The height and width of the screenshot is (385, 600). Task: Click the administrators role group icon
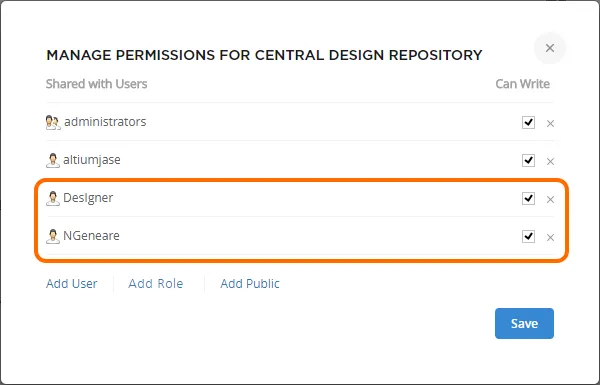point(53,122)
